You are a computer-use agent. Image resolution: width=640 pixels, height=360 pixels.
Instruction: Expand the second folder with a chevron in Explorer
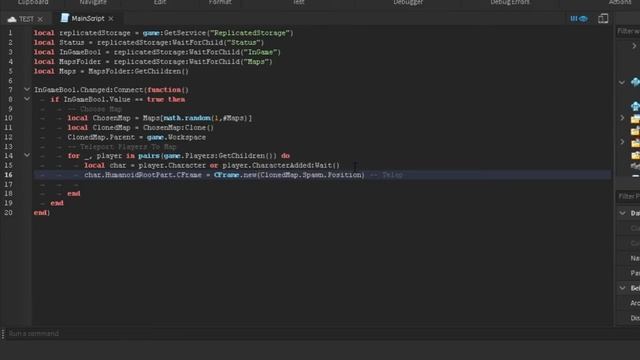[x=622, y=142]
